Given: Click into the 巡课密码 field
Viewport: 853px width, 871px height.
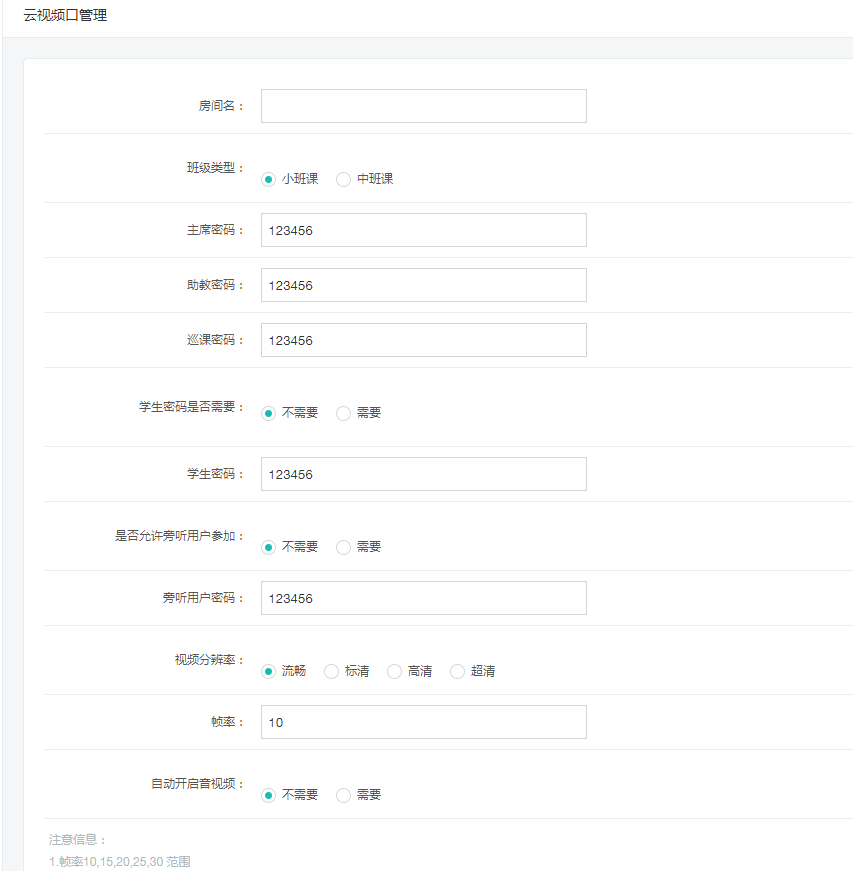Looking at the screenshot, I should pyautogui.click(x=423, y=340).
